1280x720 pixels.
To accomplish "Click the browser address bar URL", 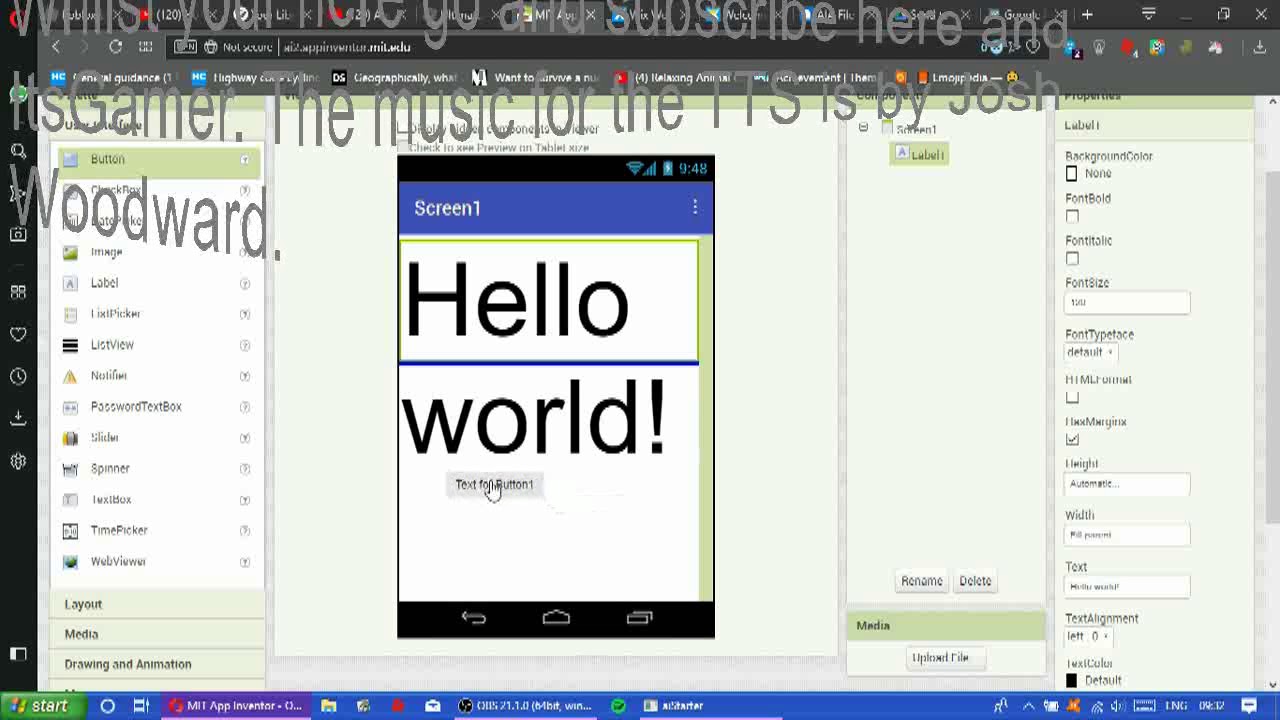I will 346,47.
